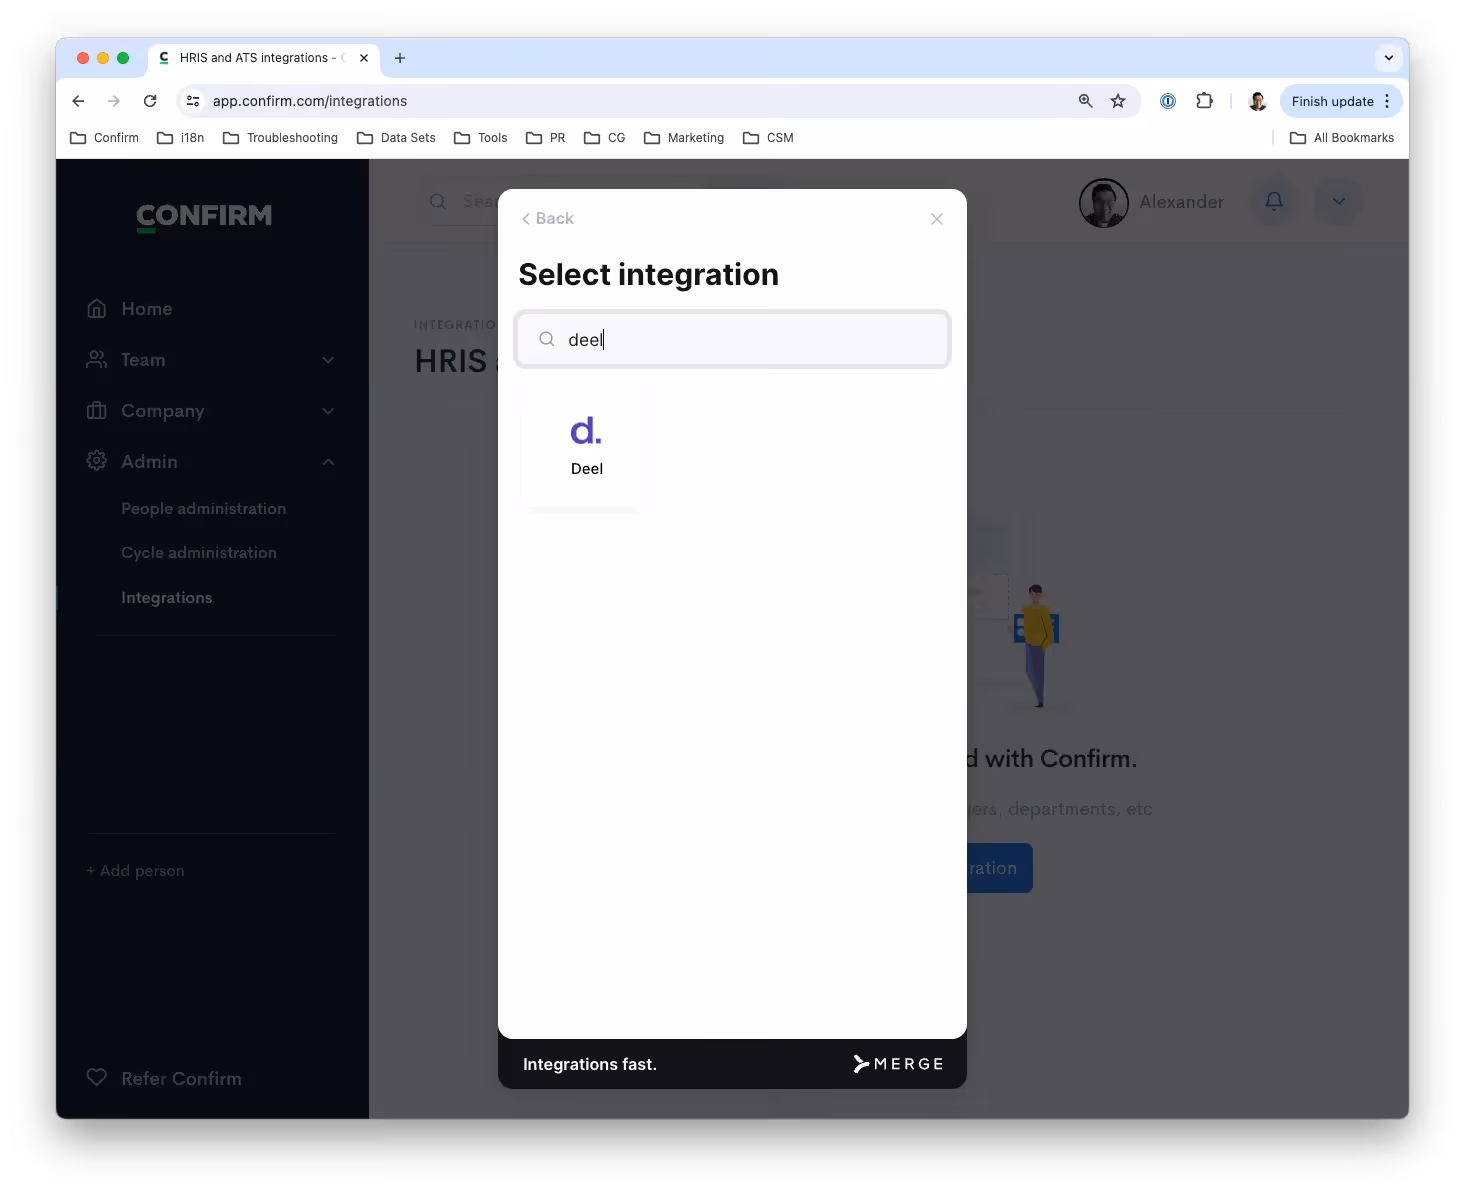Image resolution: width=1465 pixels, height=1193 pixels.
Task: Open the Troubleshooting bookmarks folder
Action: click(x=281, y=138)
